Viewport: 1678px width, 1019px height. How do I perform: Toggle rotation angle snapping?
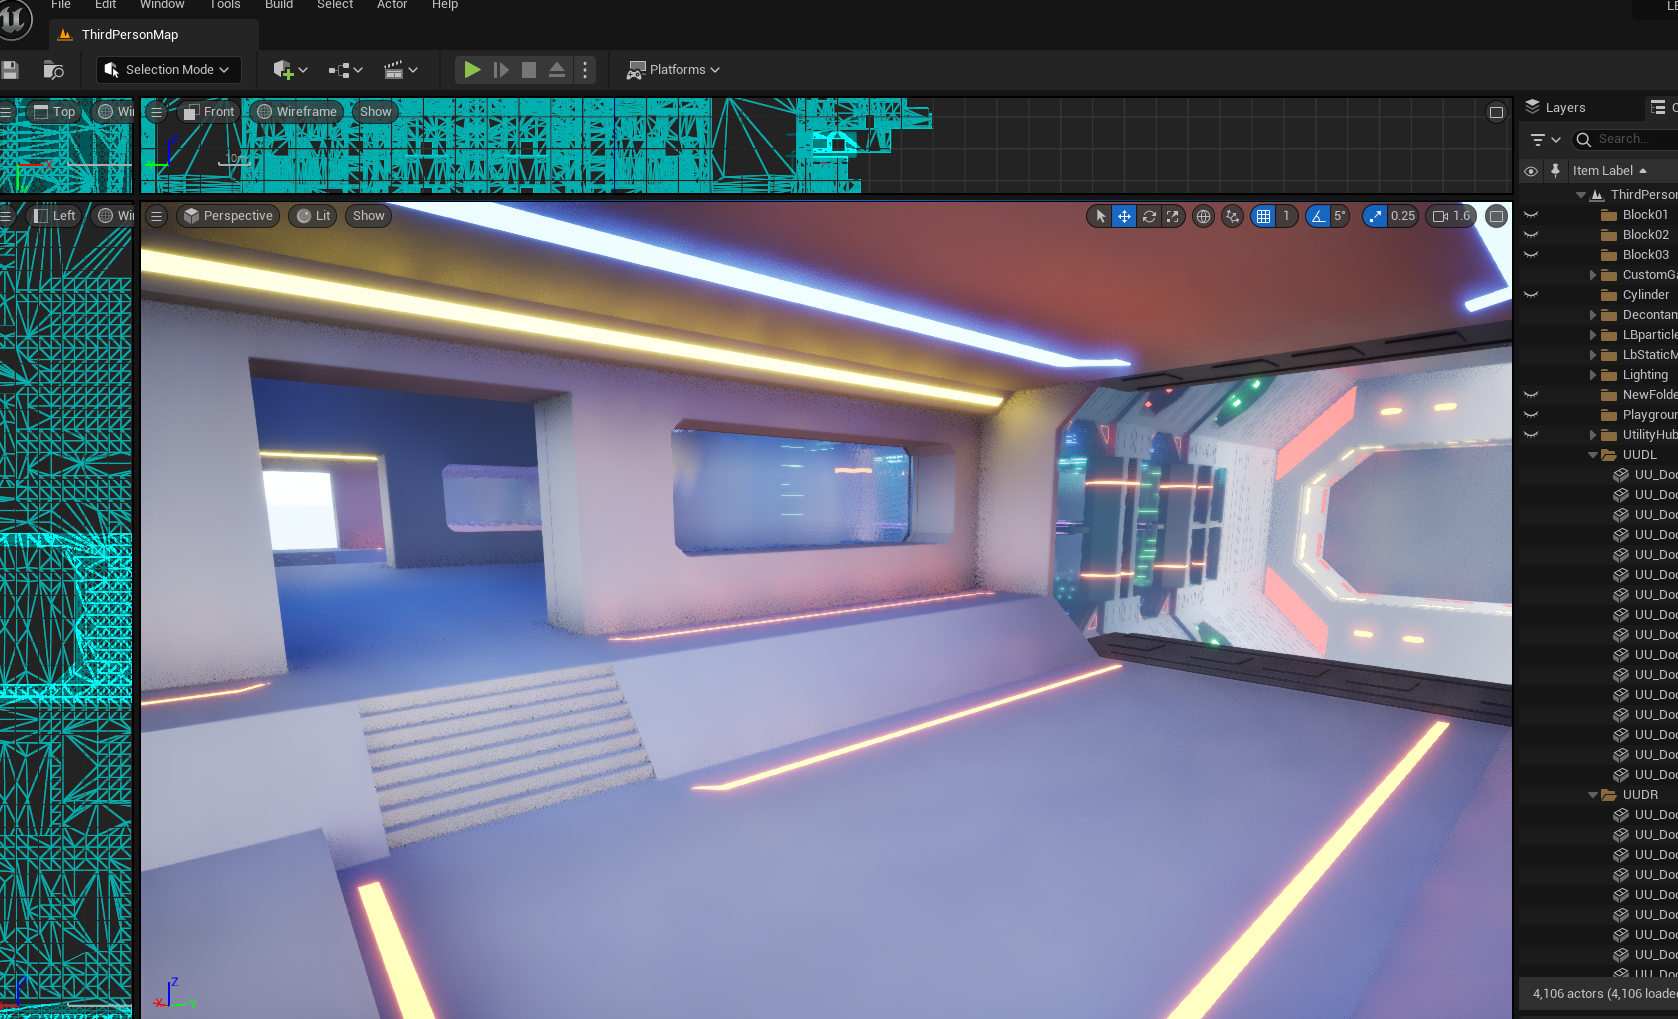[1318, 216]
